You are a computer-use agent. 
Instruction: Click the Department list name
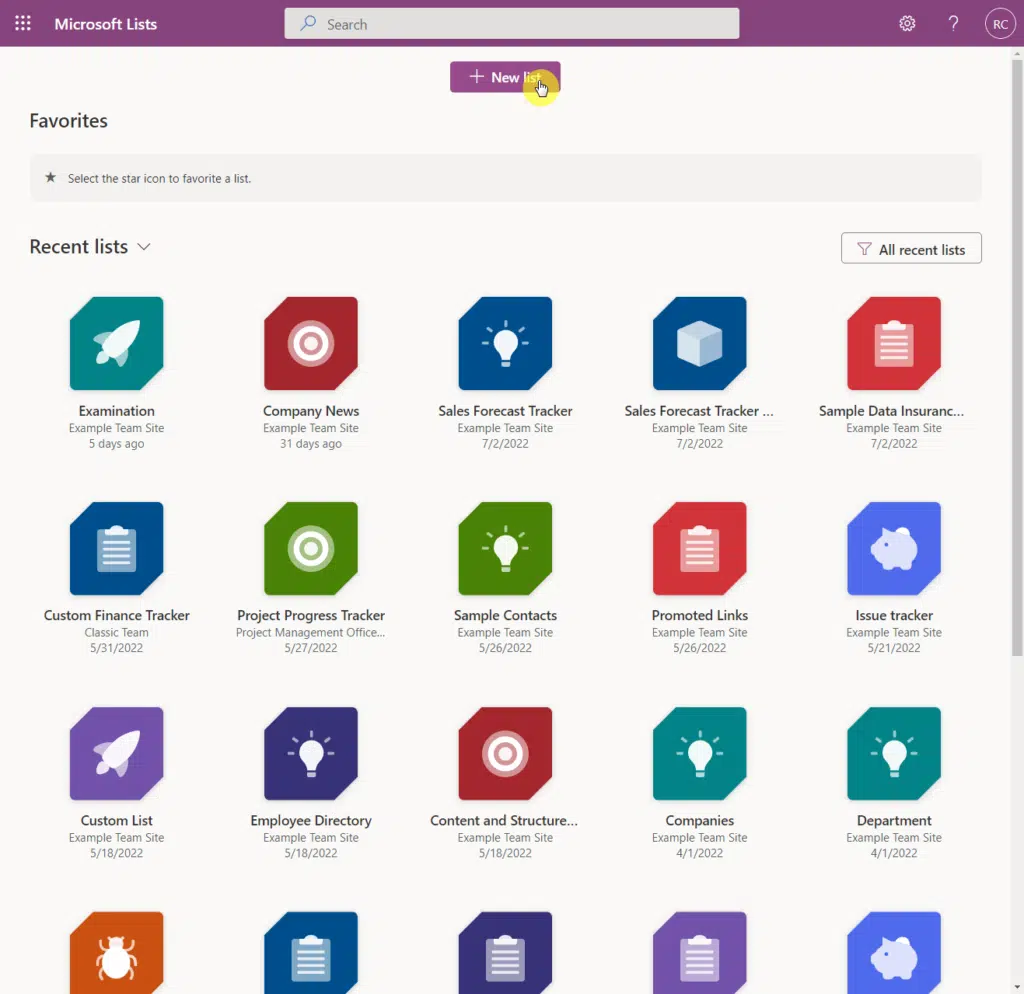[894, 820]
